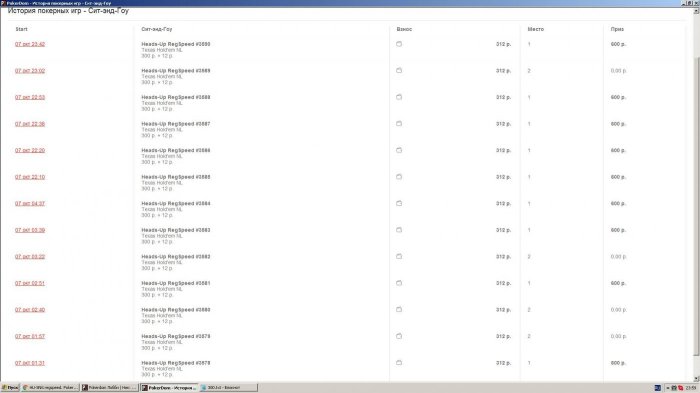Viewport: 700px width, 393px height.
Task: Click the language indicator in system tray
Action: (x=658, y=388)
